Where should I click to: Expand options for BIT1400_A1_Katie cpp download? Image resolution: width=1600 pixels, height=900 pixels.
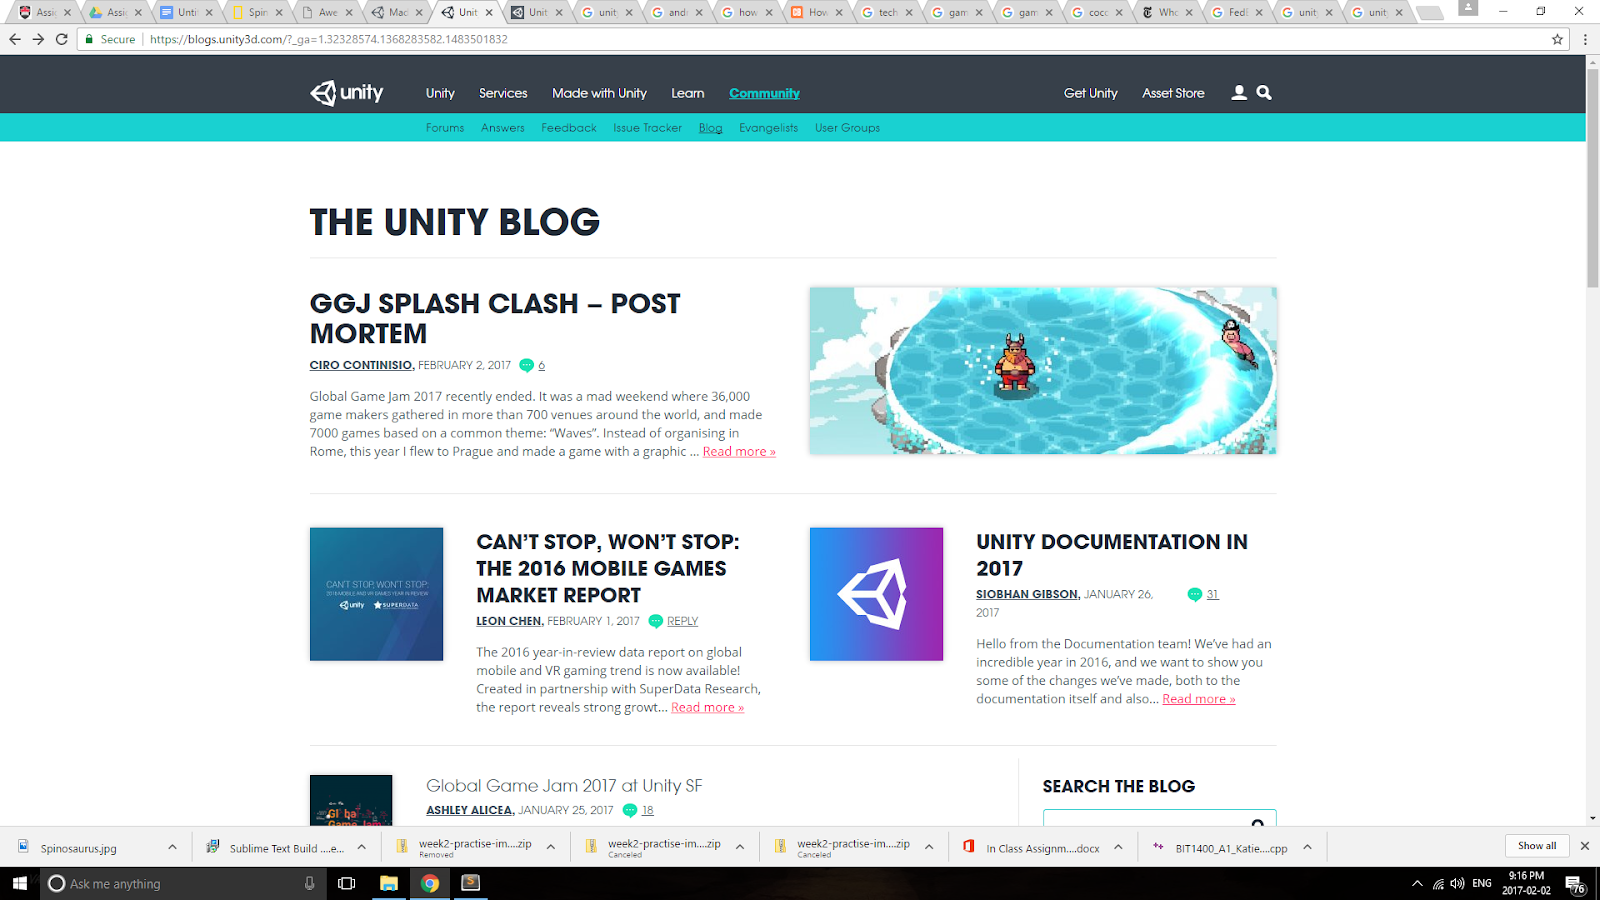[x=1307, y=847]
